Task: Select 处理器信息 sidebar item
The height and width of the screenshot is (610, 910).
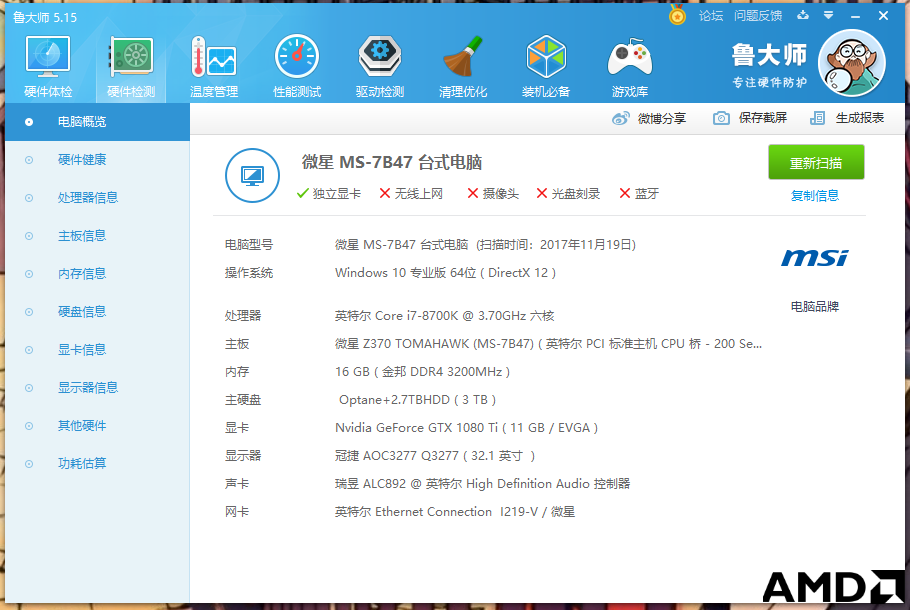Action: coord(98,198)
